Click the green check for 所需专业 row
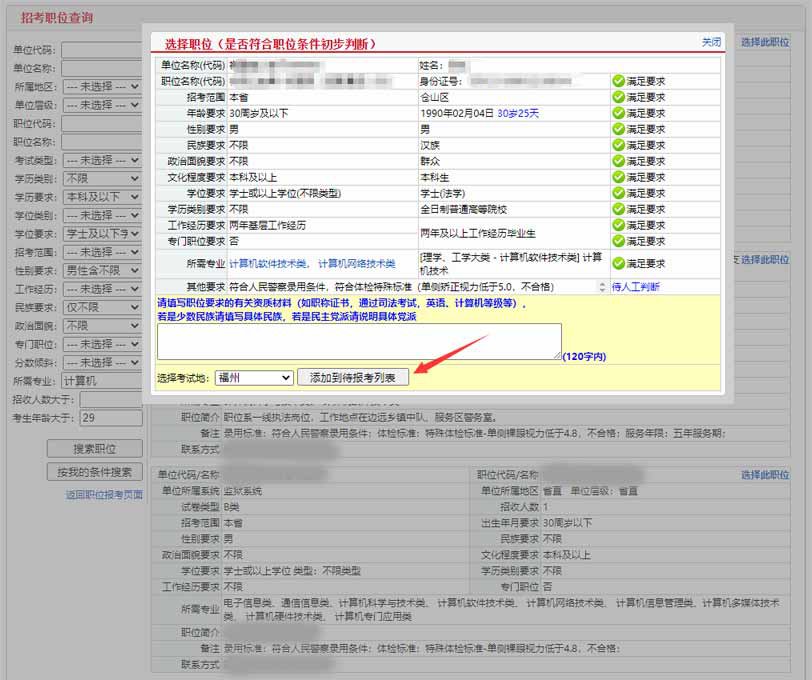The image size is (812, 680). 618,263
